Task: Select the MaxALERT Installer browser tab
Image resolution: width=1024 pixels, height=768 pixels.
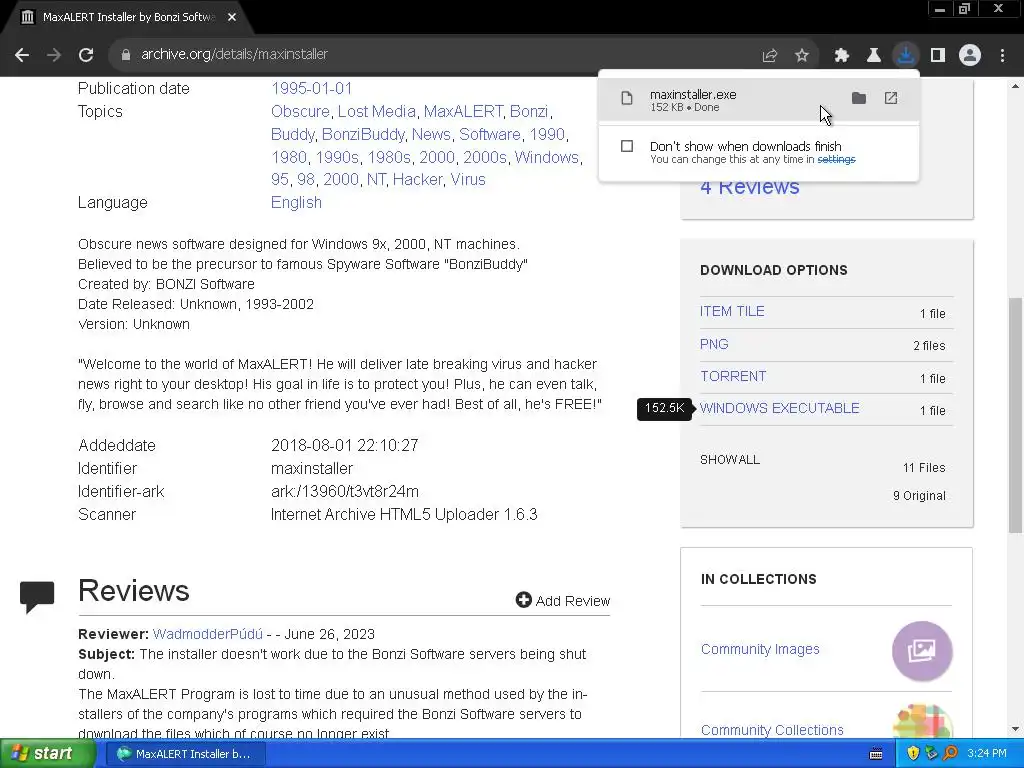Action: pos(128,17)
